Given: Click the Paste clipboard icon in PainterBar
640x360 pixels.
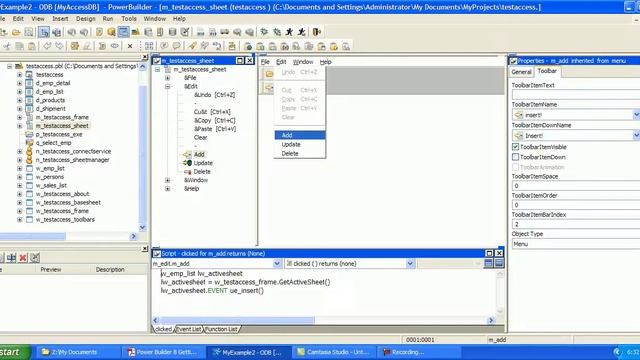Looking at the screenshot, I should point(31,46).
